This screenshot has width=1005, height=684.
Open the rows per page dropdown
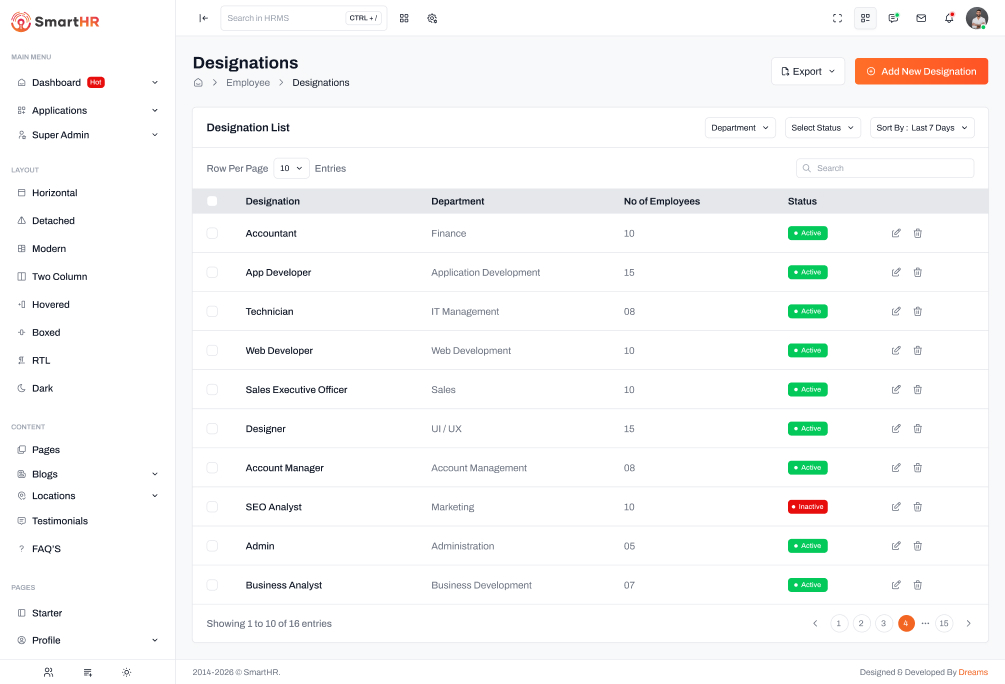click(x=291, y=169)
